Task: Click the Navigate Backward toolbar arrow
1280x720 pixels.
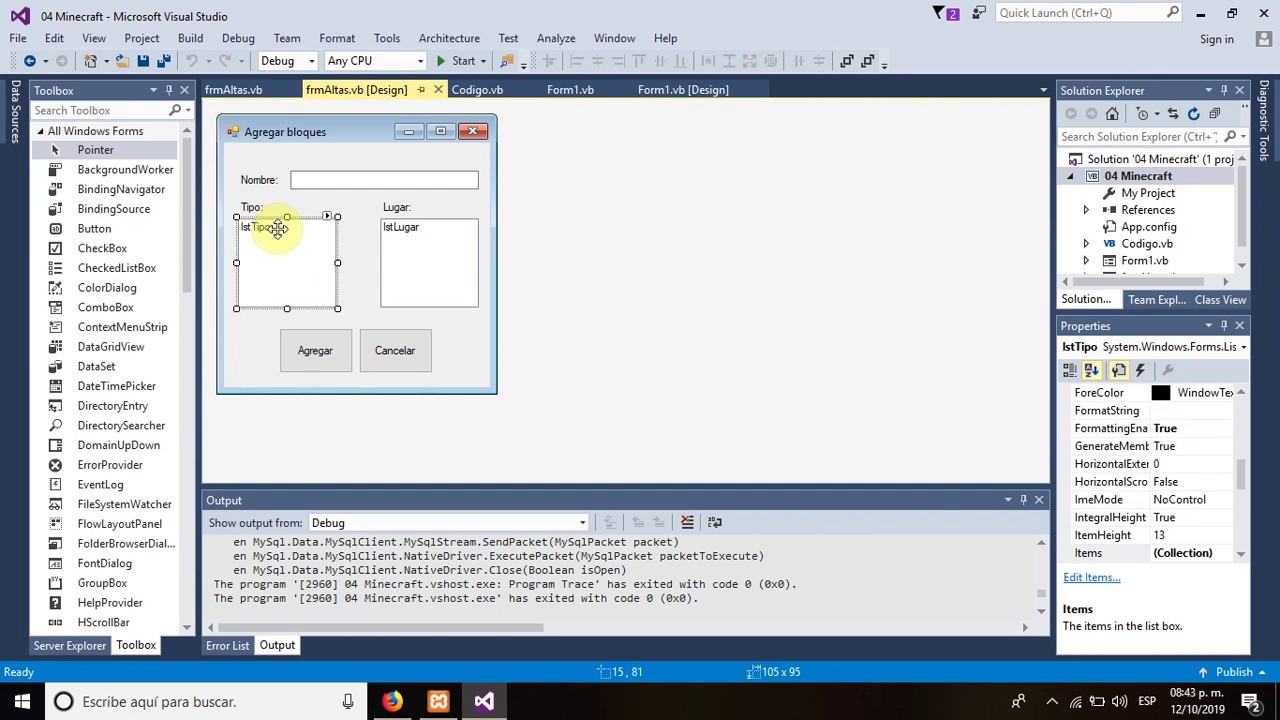Action: (x=29, y=61)
